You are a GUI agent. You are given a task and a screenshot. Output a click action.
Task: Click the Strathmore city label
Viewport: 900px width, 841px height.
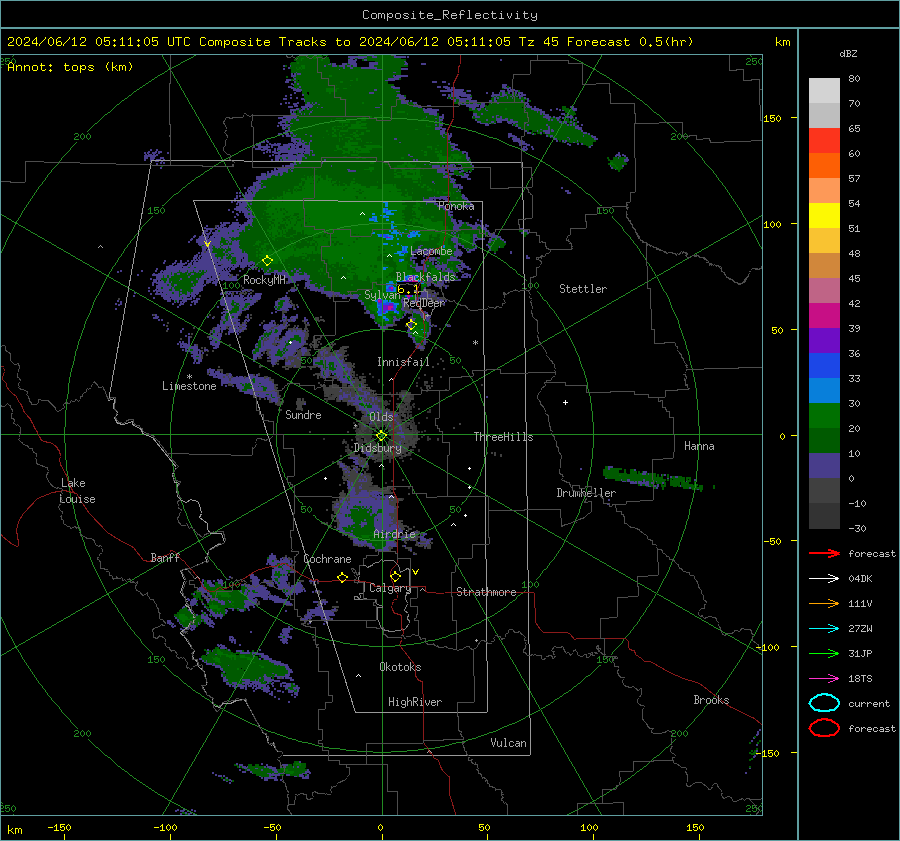tap(486, 592)
